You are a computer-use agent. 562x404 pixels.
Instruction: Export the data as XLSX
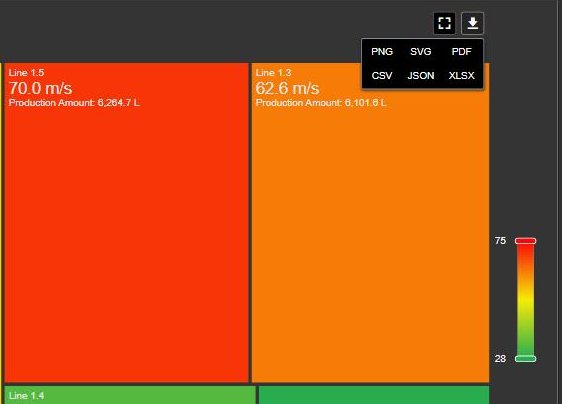[x=462, y=76]
